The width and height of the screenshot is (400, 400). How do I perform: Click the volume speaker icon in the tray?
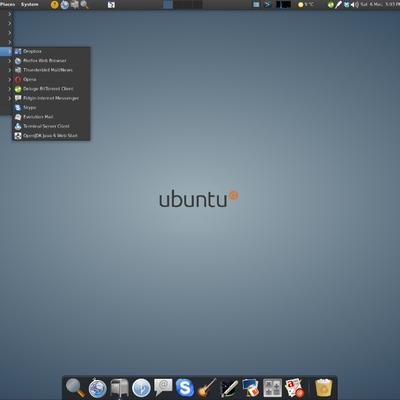[355, 5]
